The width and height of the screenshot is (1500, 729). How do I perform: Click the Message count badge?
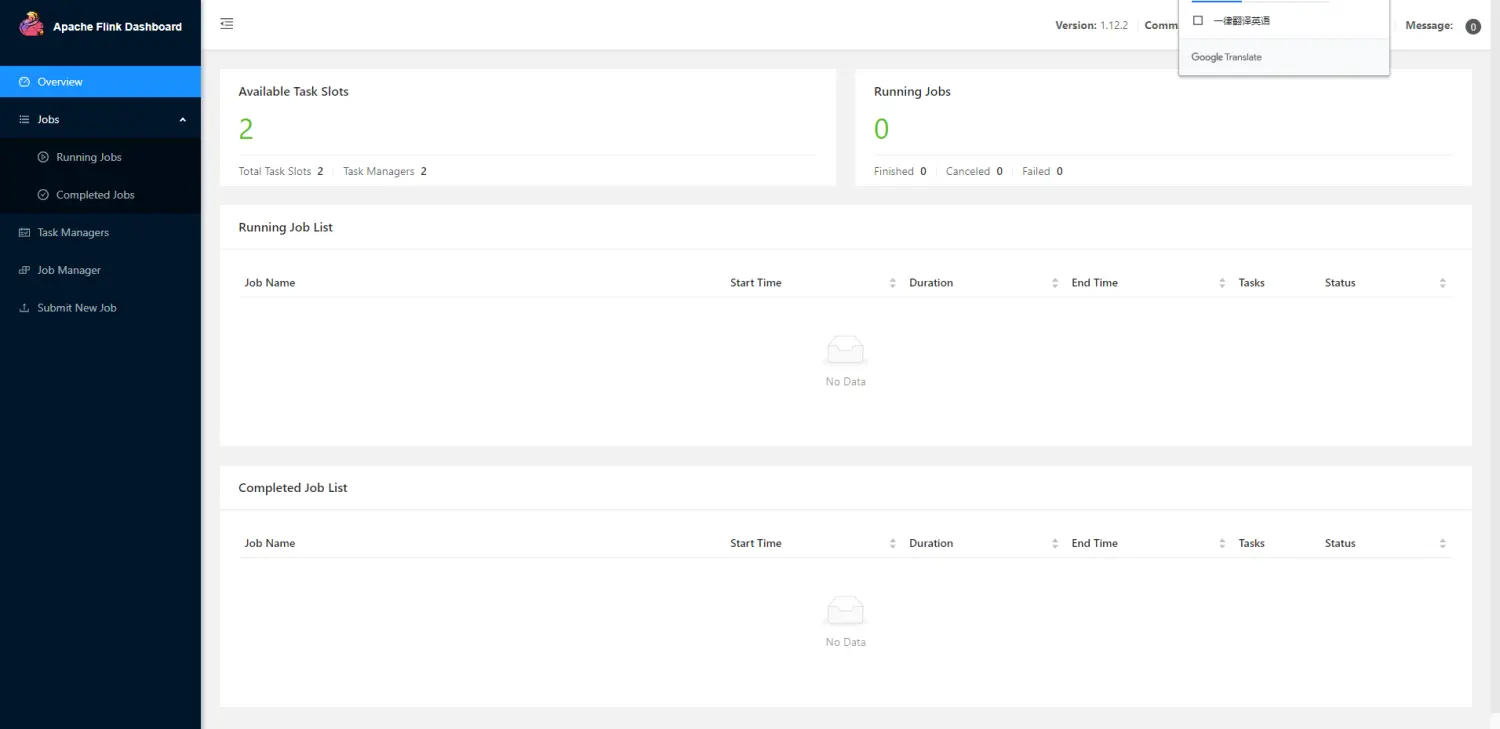coord(1472,27)
